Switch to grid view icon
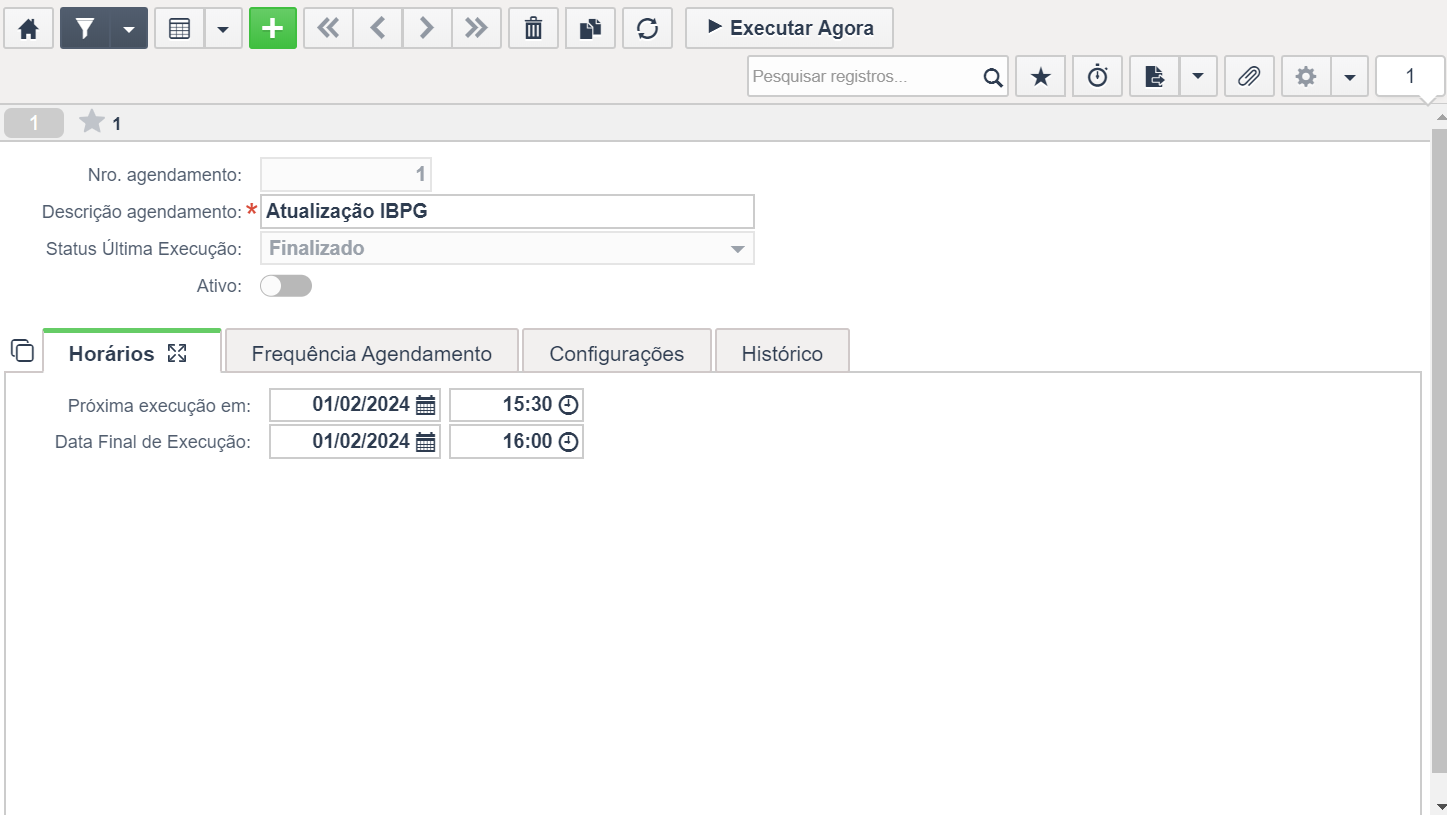Viewport: 1447px width, 815px height. point(180,28)
